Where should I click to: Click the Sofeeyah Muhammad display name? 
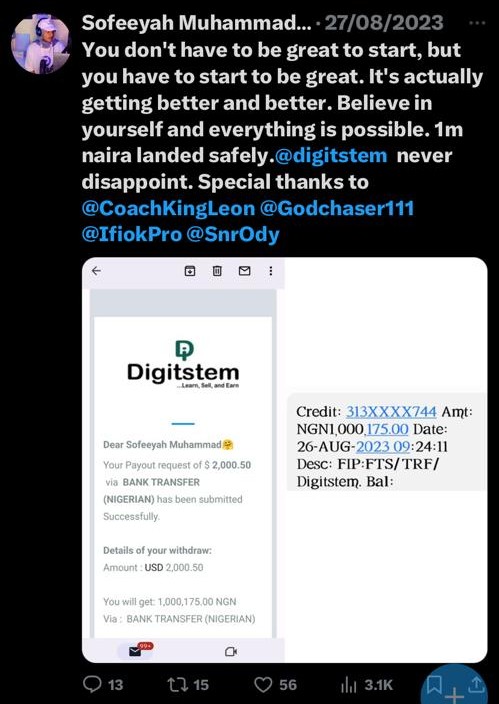196,23
